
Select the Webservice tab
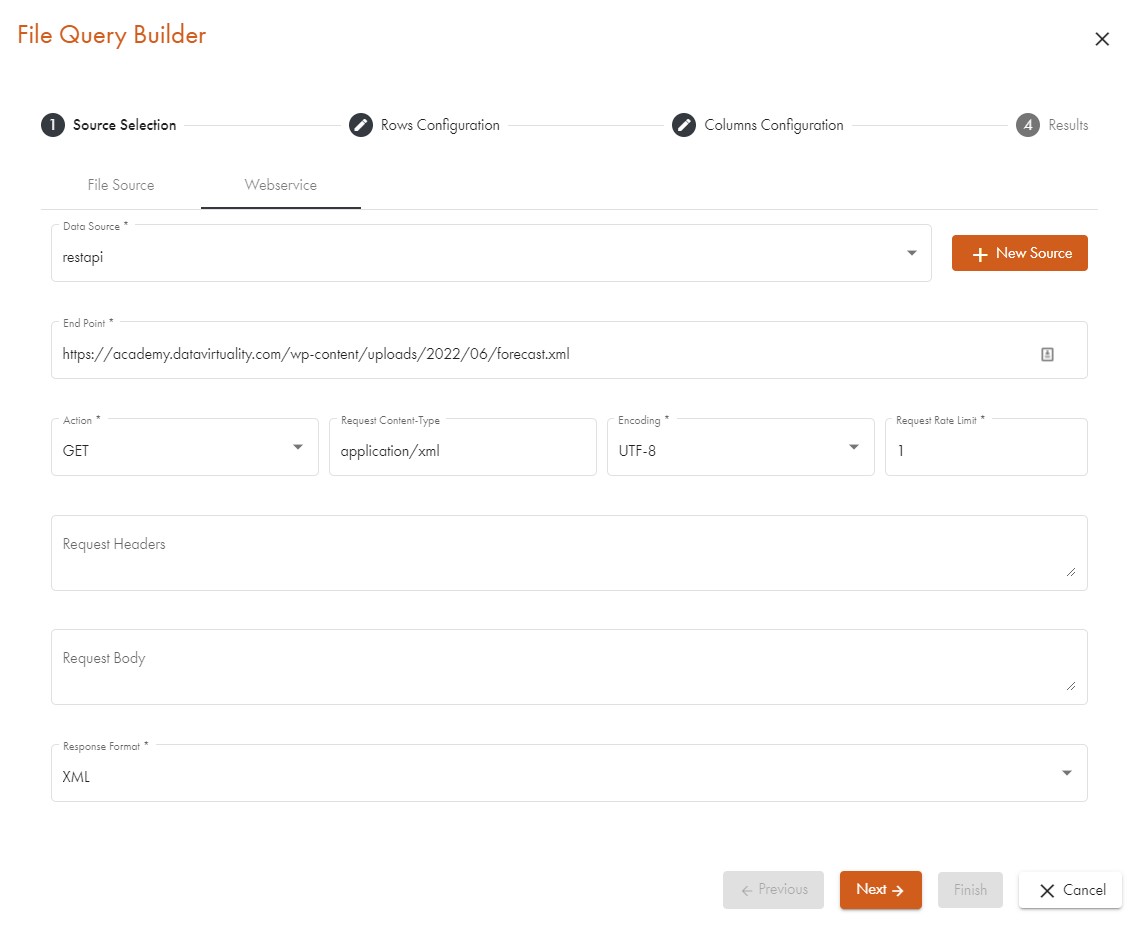point(280,185)
